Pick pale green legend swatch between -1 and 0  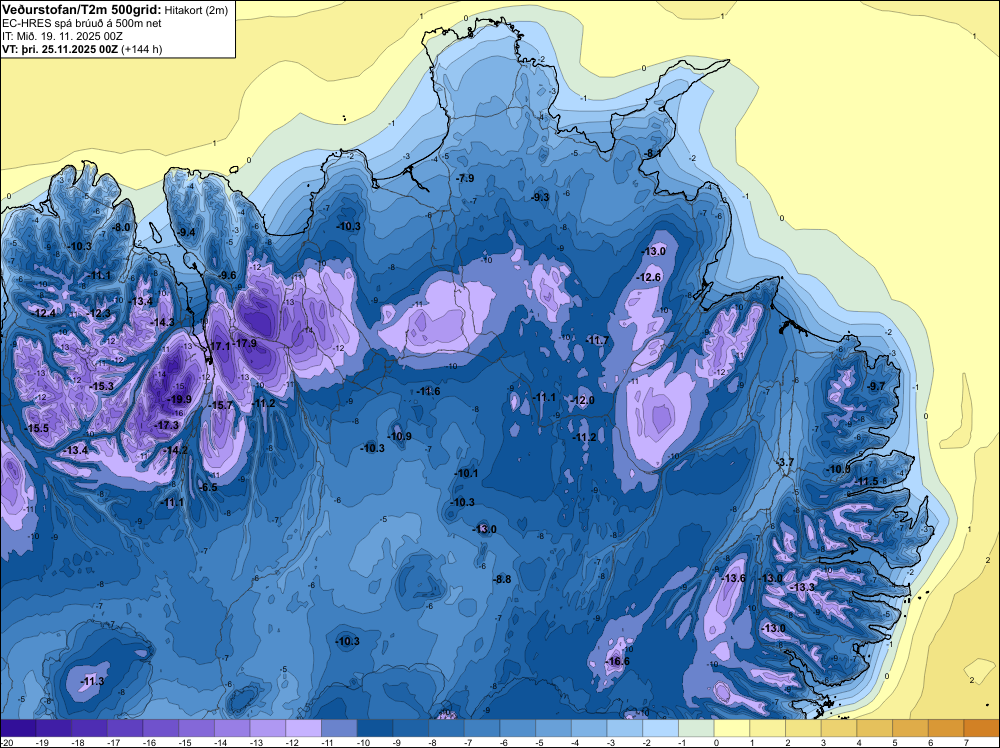[x=696, y=728]
